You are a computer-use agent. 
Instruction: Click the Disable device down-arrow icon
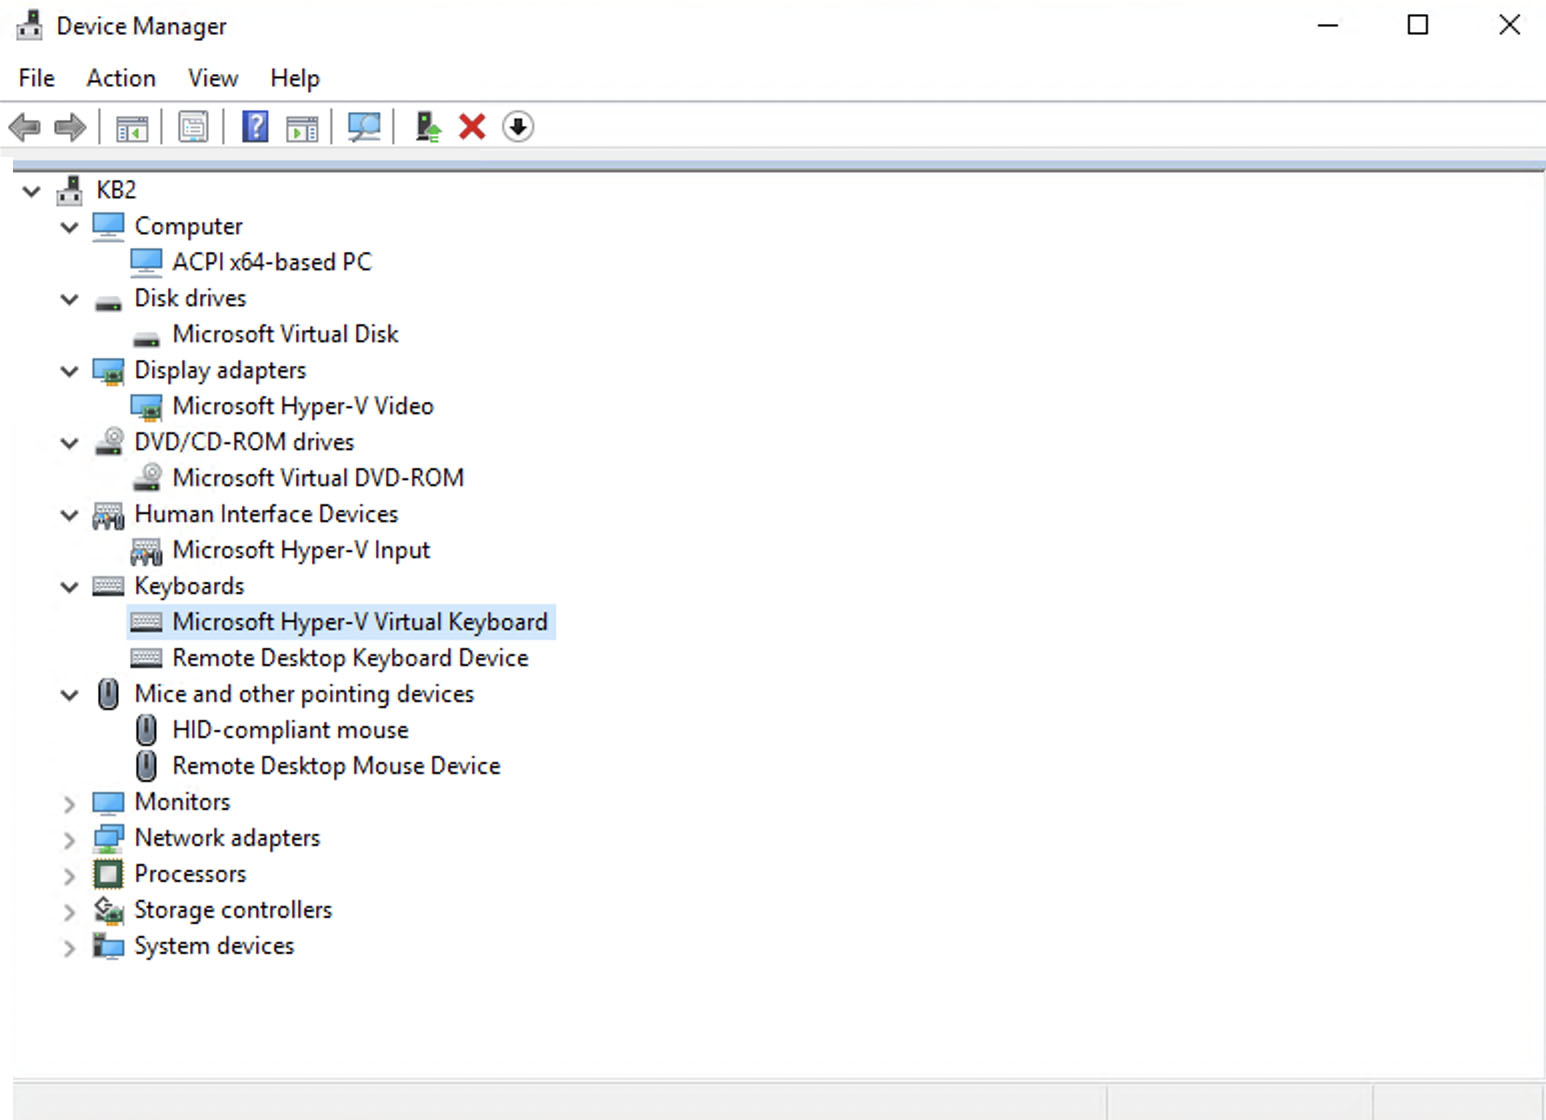(x=518, y=126)
